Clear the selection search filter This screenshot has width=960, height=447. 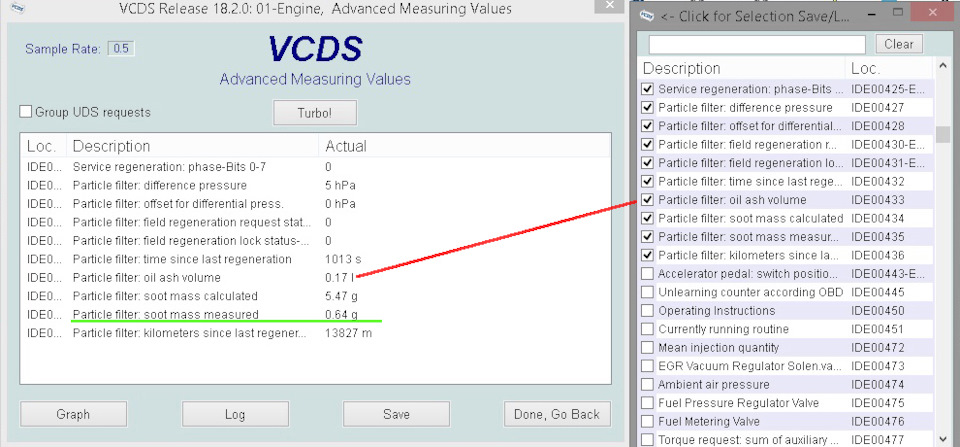(x=899, y=44)
